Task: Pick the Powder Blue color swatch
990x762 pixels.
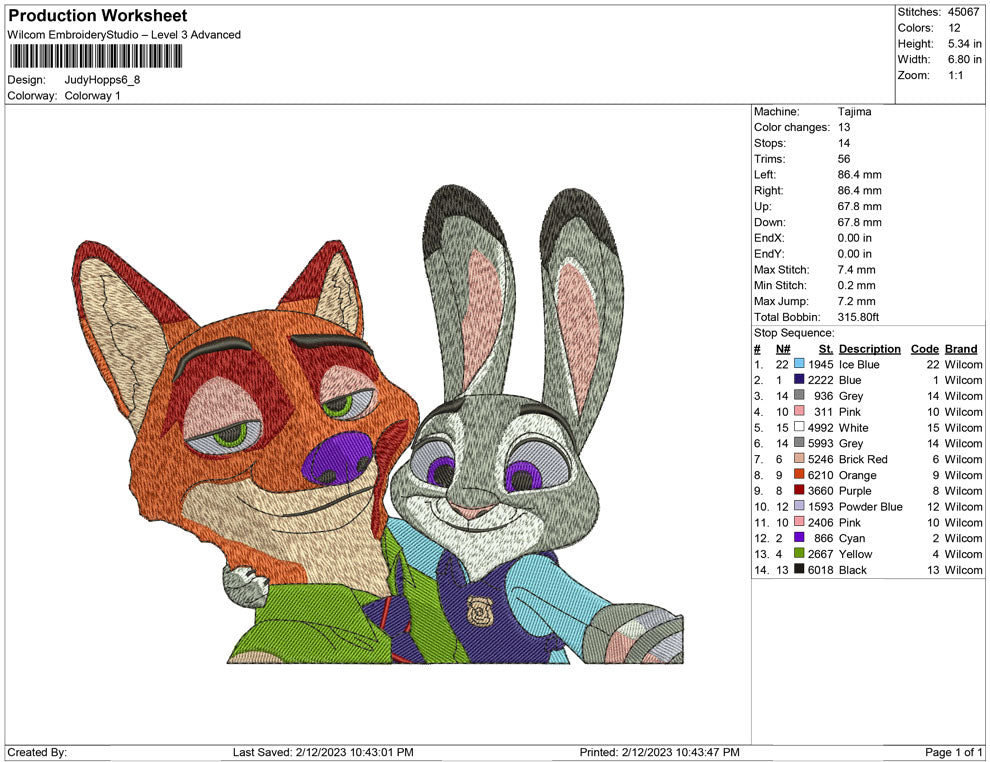Action: 799,507
